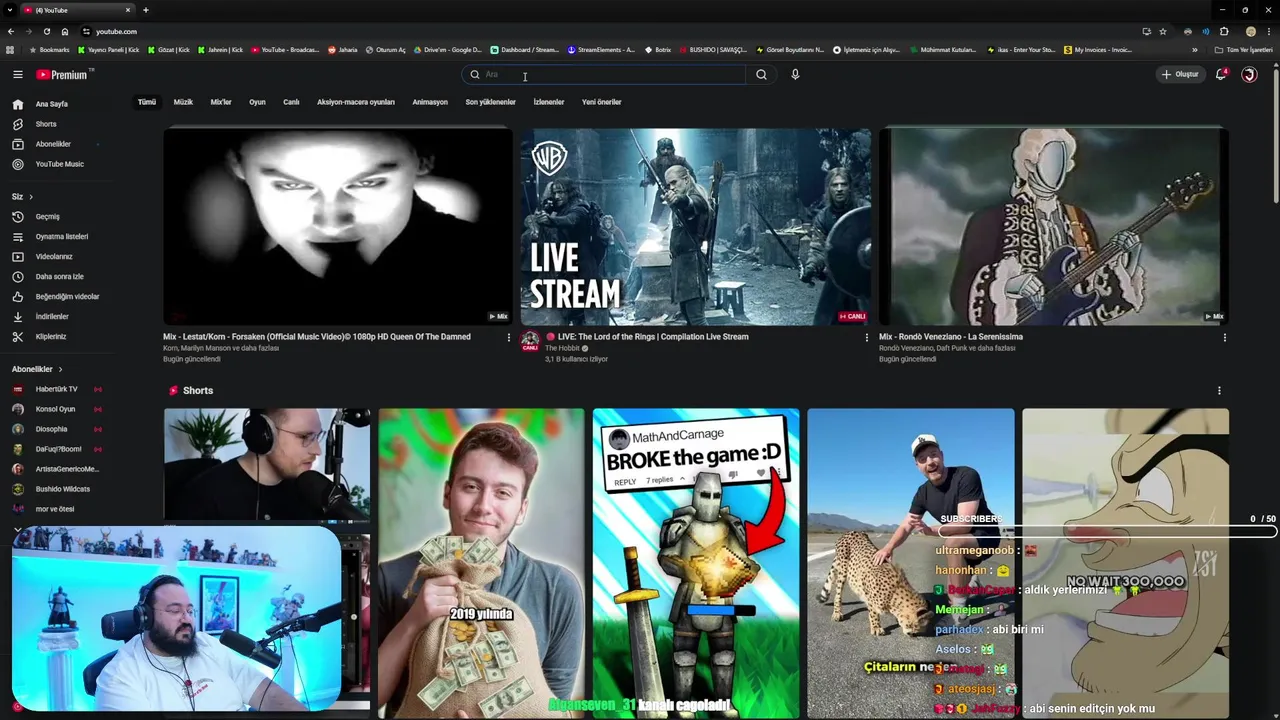Open the notifications bell icon
The image size is (1280, 720).
(x=1220, y=74)
